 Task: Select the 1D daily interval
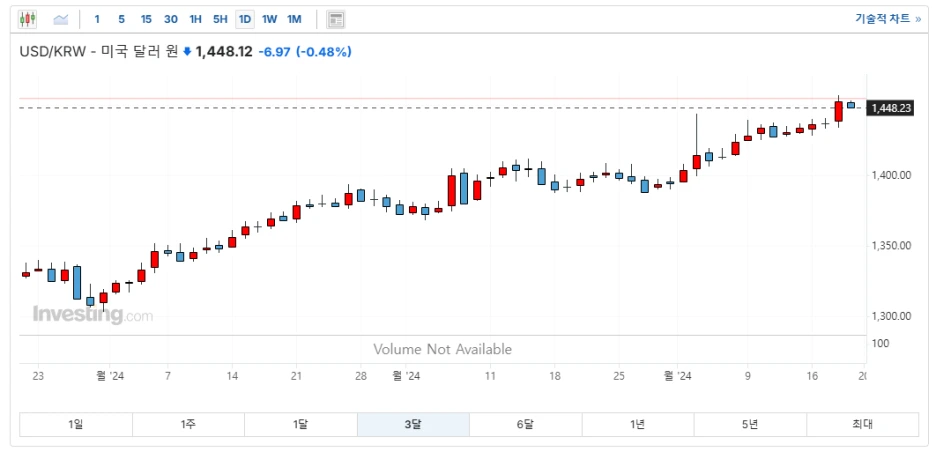tap(245, 19)
